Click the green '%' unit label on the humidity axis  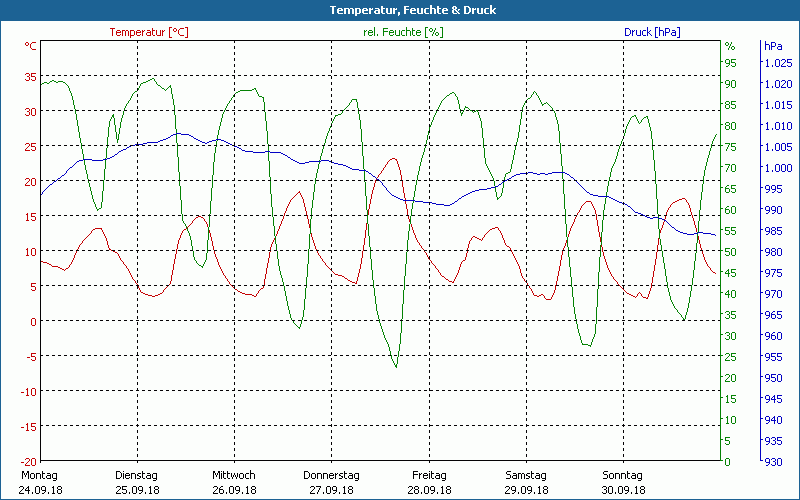(730, 46)
